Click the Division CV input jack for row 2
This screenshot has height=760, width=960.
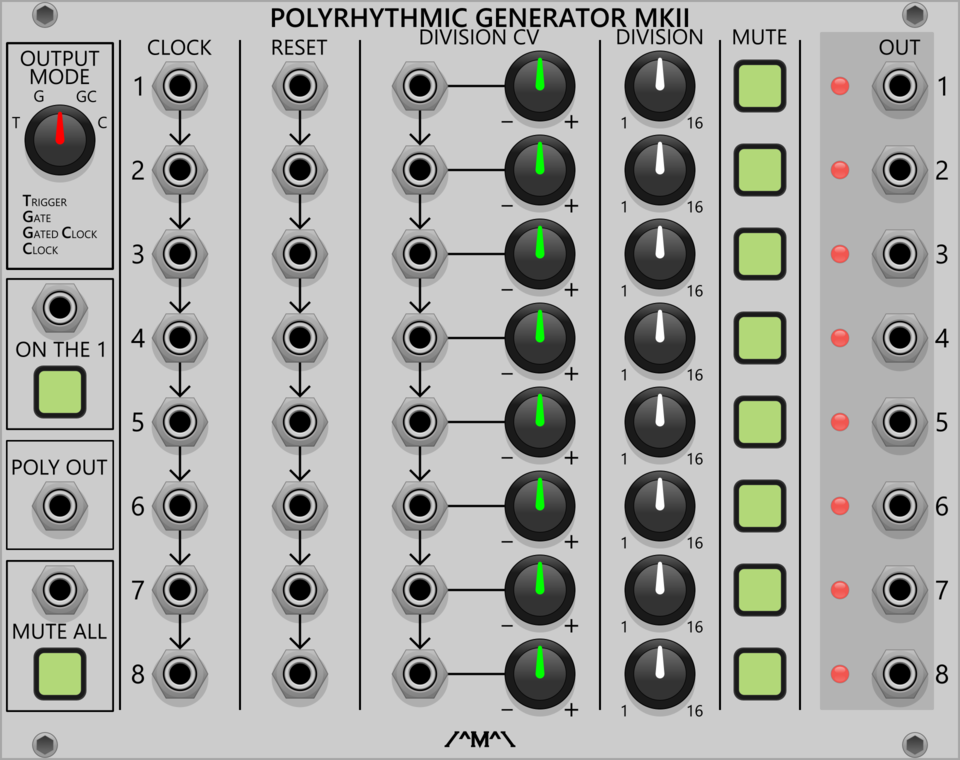[420, 170]
